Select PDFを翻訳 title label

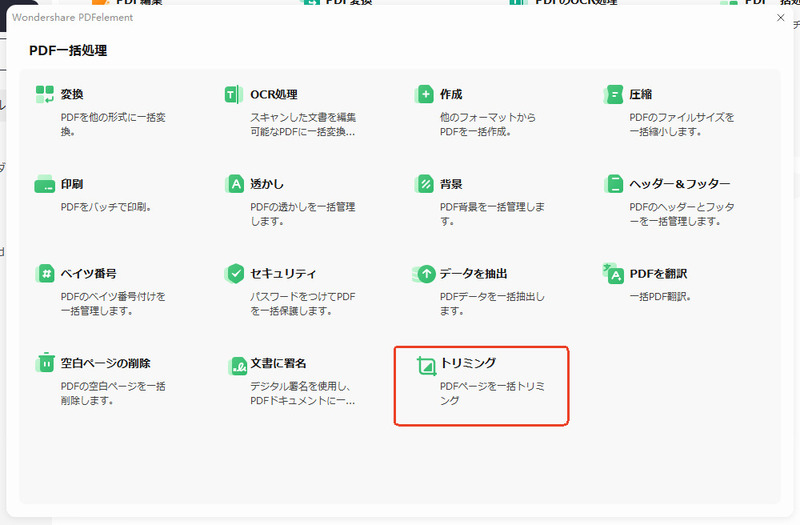(x=658, y=274)
